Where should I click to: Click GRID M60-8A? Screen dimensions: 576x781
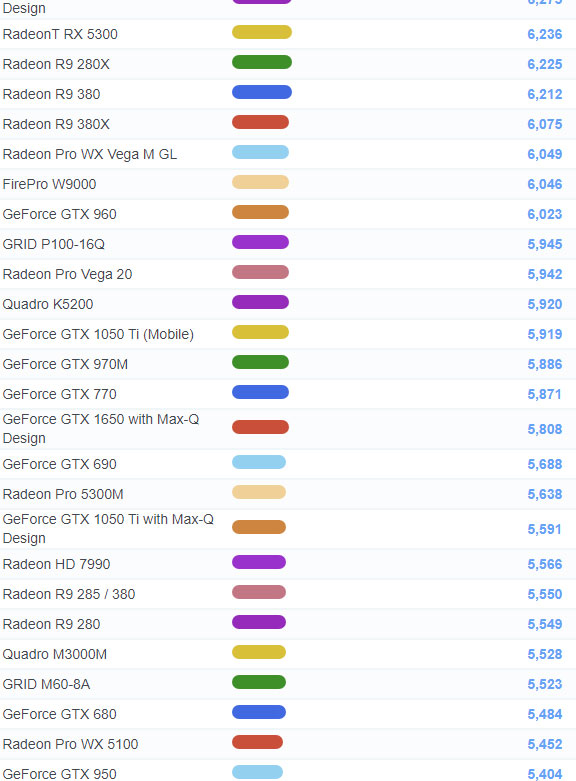[46, 684]
